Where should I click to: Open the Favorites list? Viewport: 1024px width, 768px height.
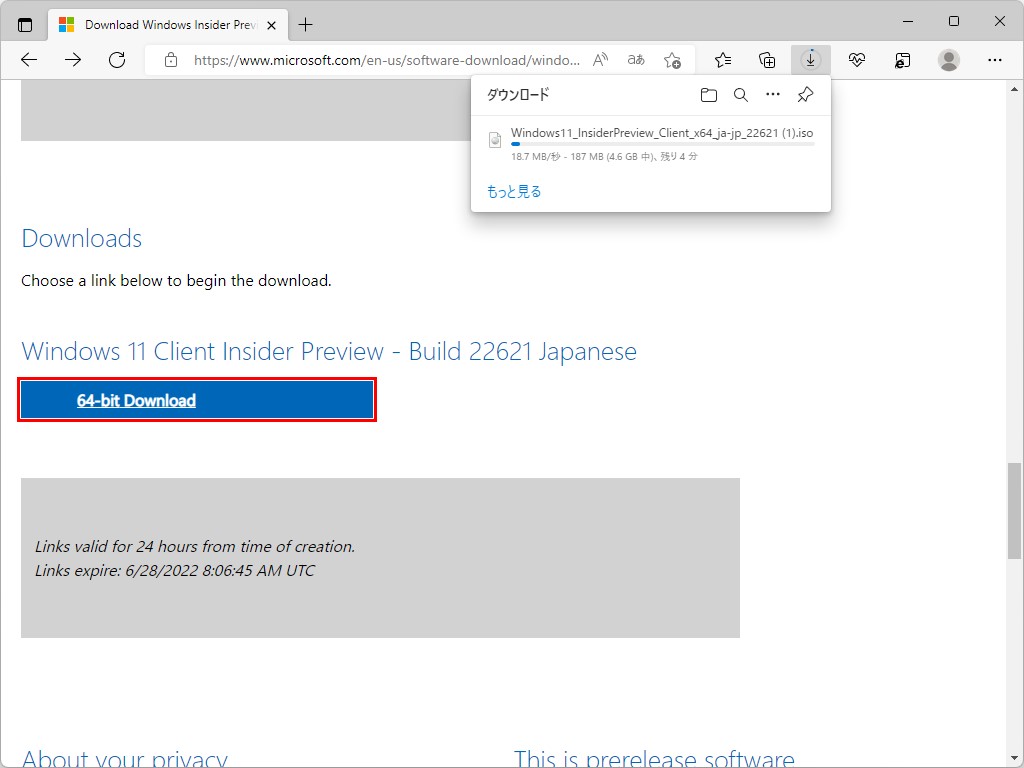[x=723, y=60]
